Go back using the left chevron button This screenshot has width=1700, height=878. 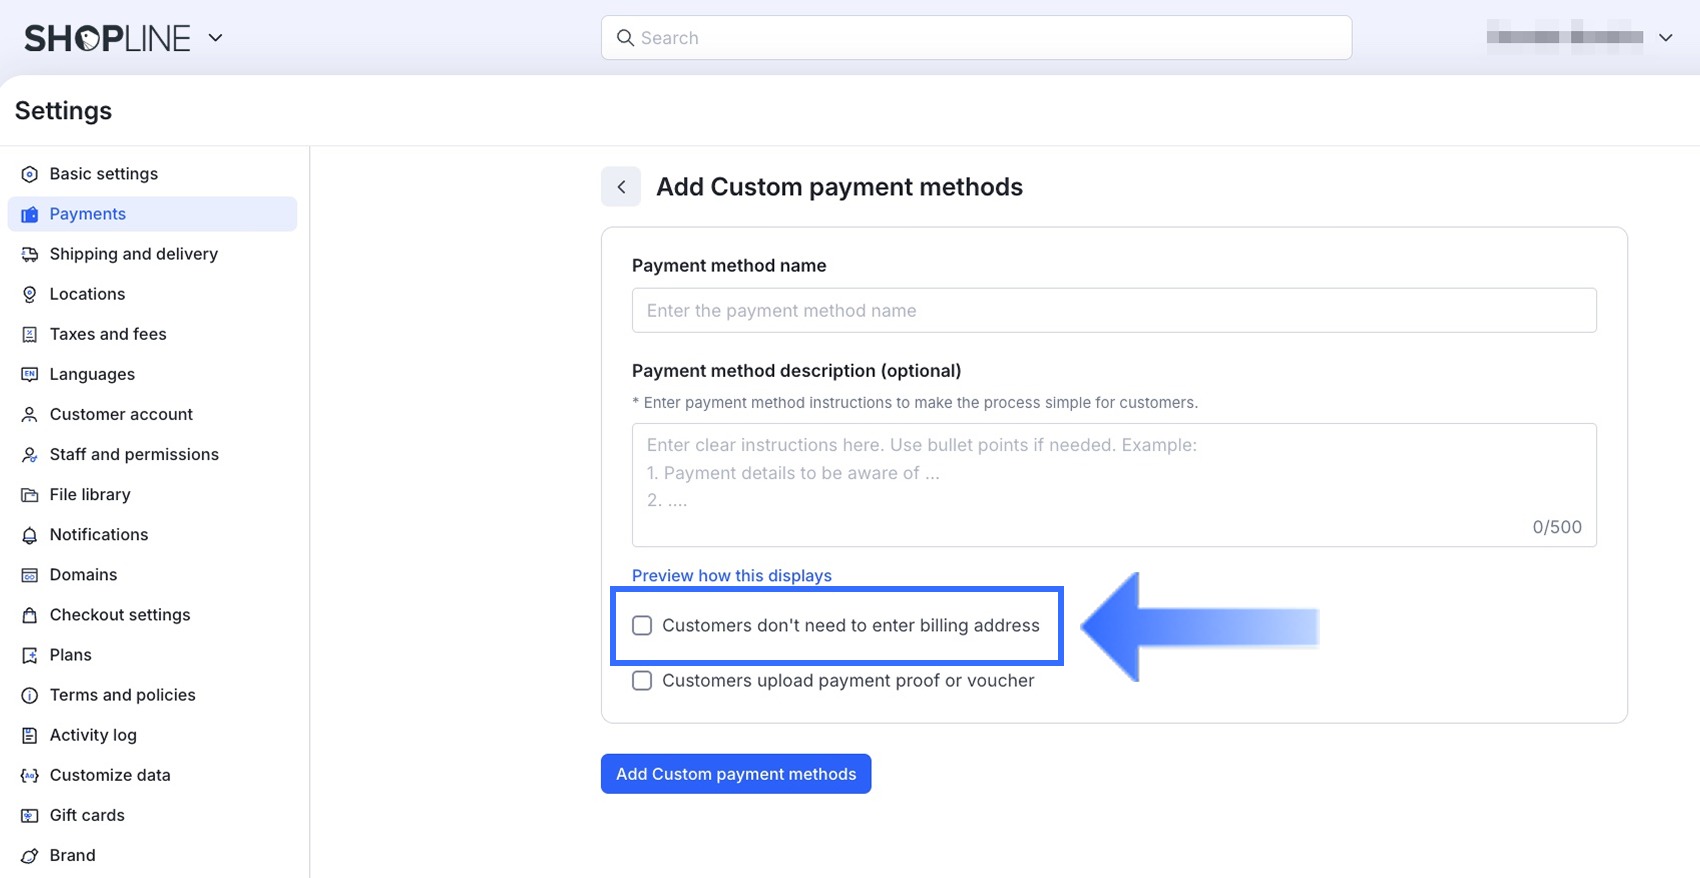pos(621,187)
